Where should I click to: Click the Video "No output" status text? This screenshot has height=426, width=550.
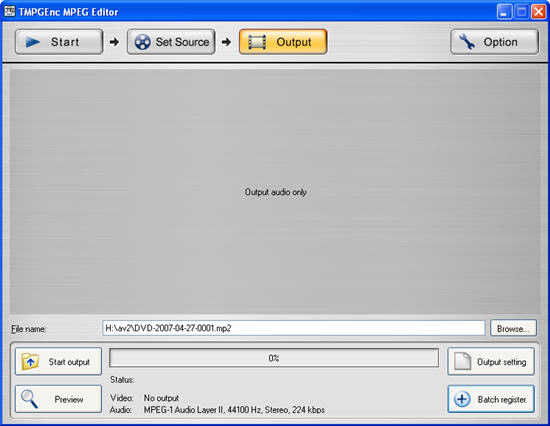tap(161, 398)
